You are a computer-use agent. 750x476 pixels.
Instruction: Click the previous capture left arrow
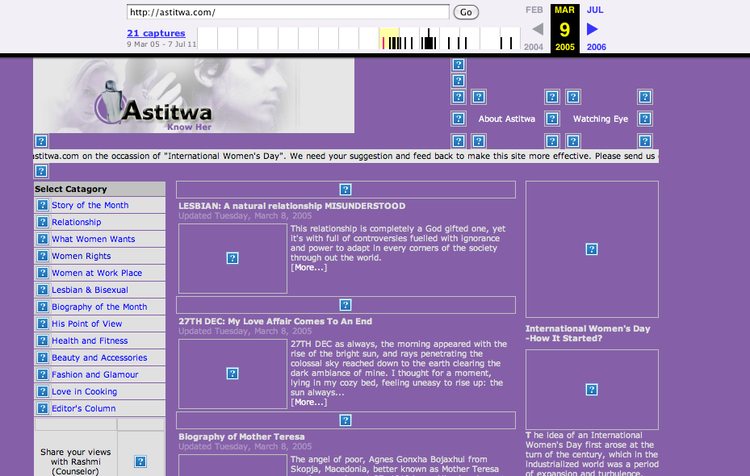coord(537,29)
